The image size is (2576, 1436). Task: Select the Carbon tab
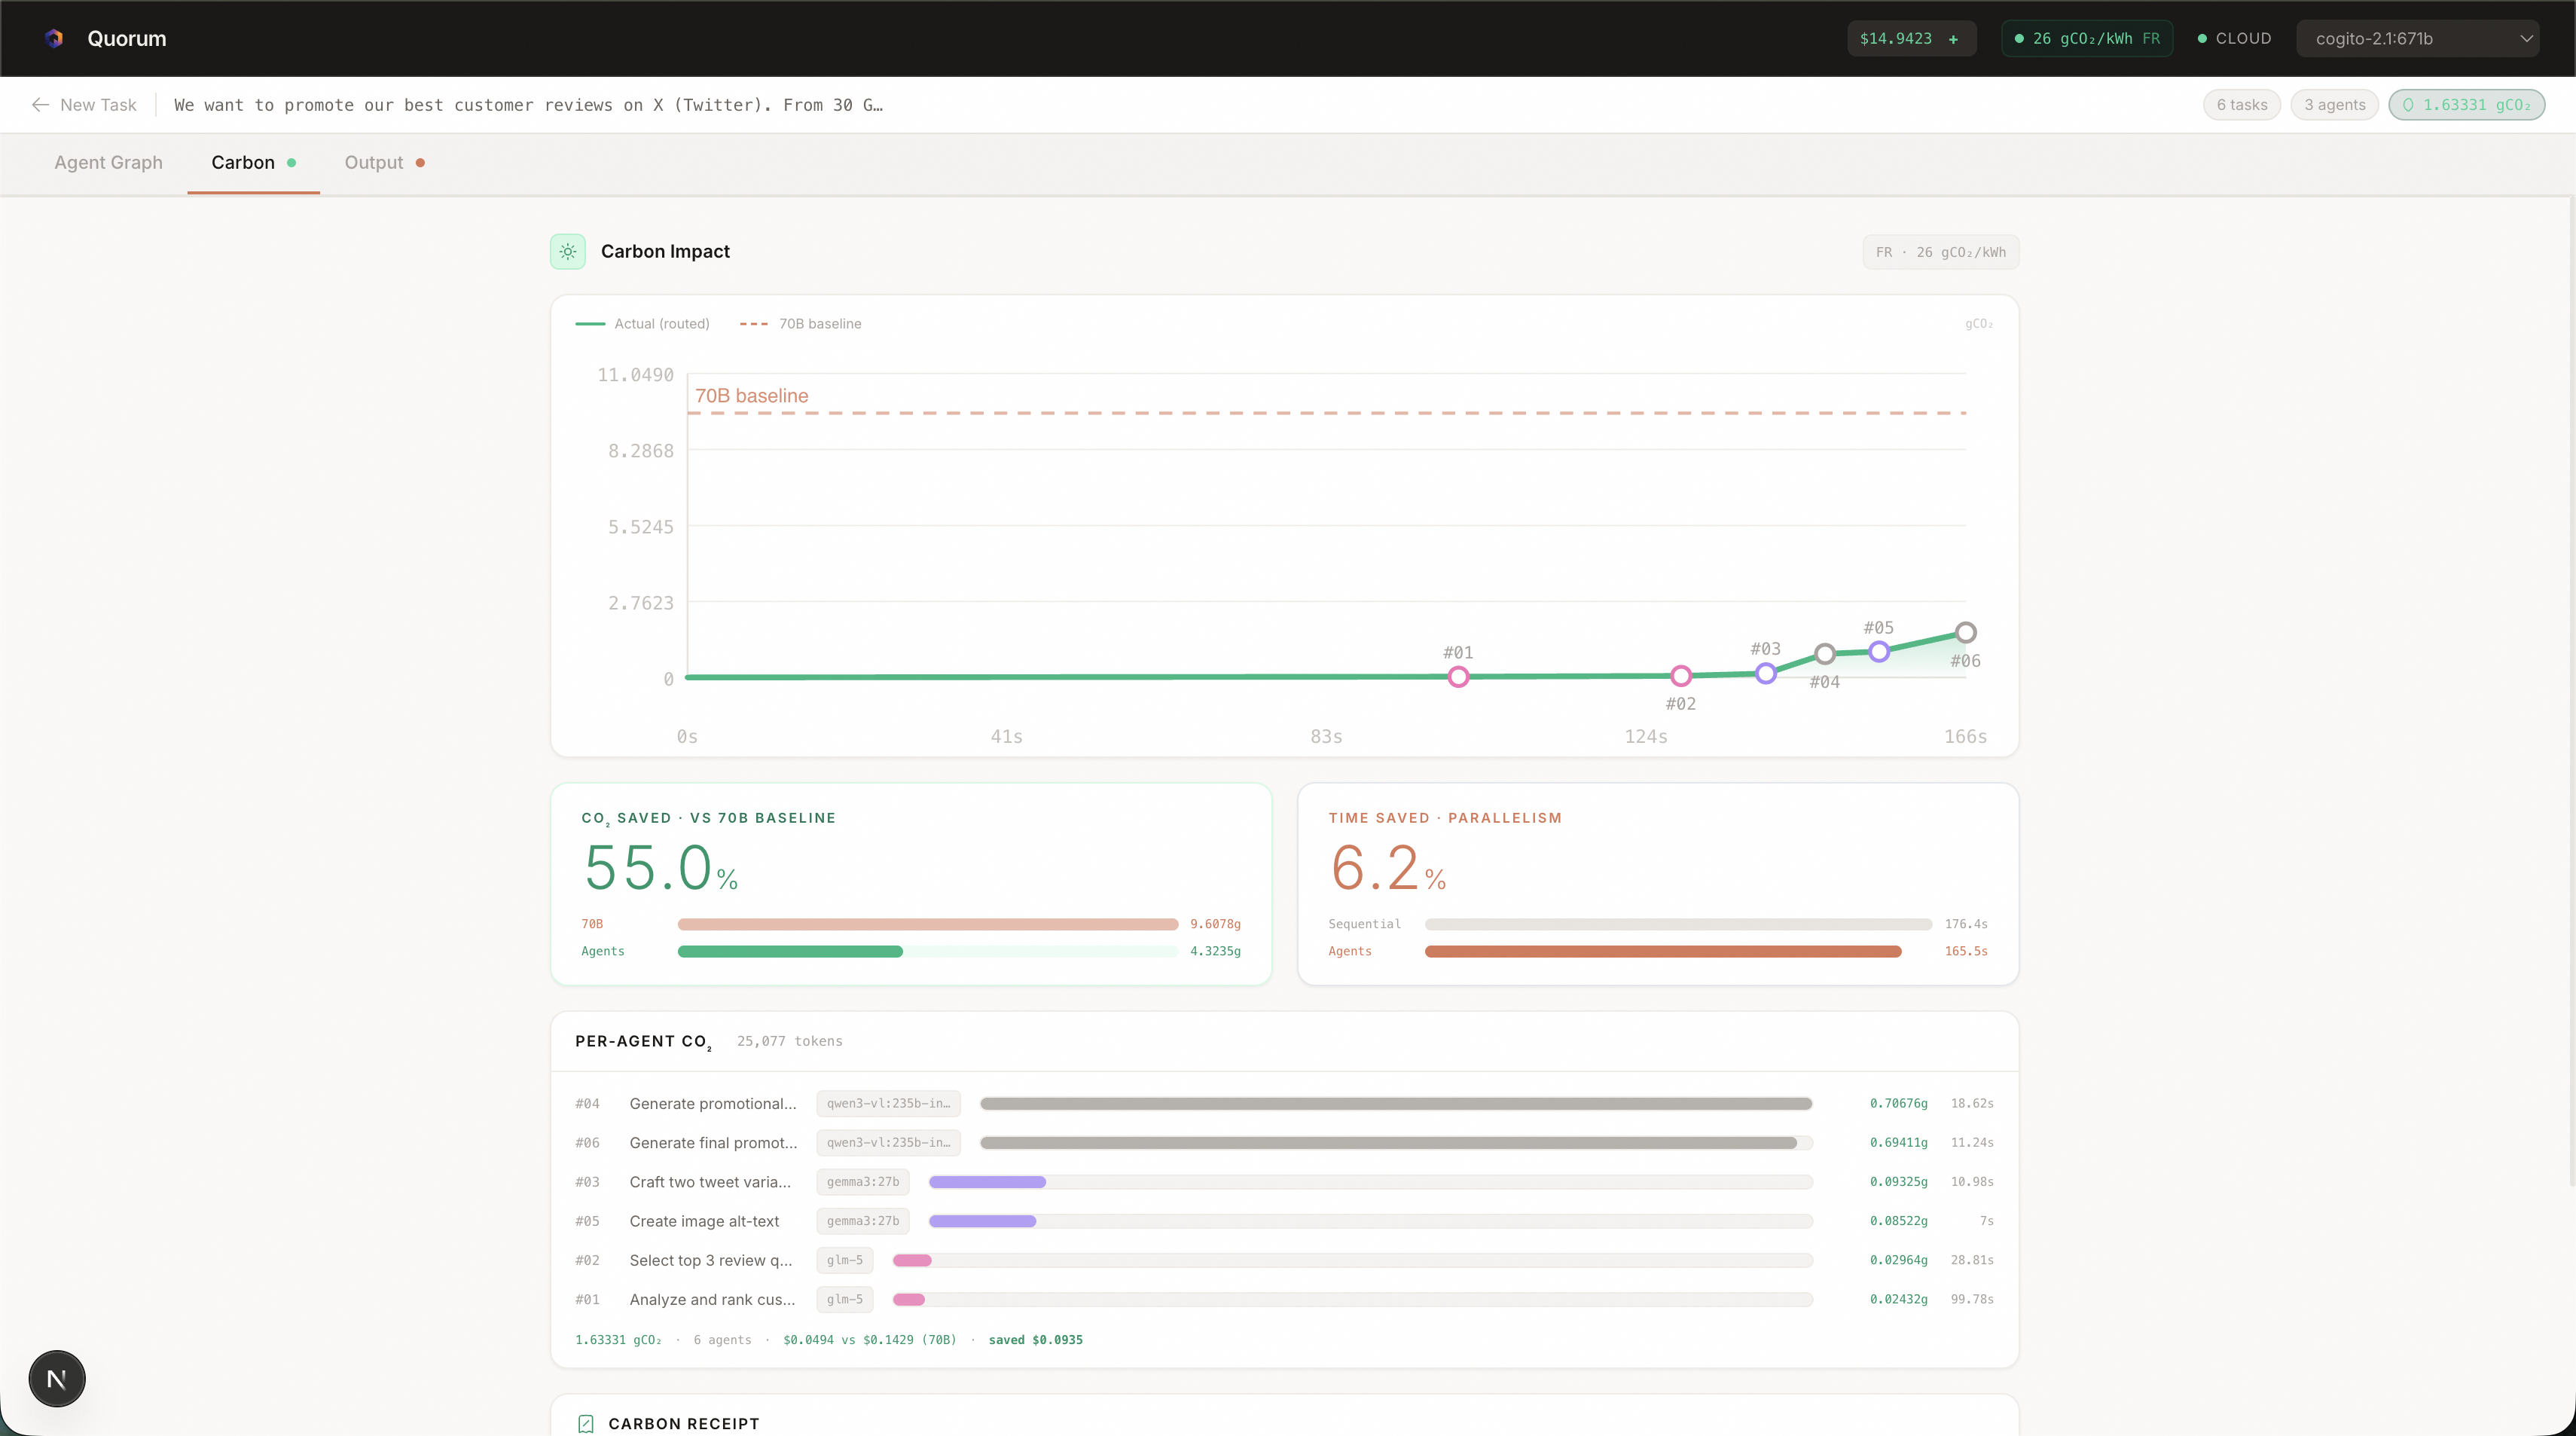[243, 163]
